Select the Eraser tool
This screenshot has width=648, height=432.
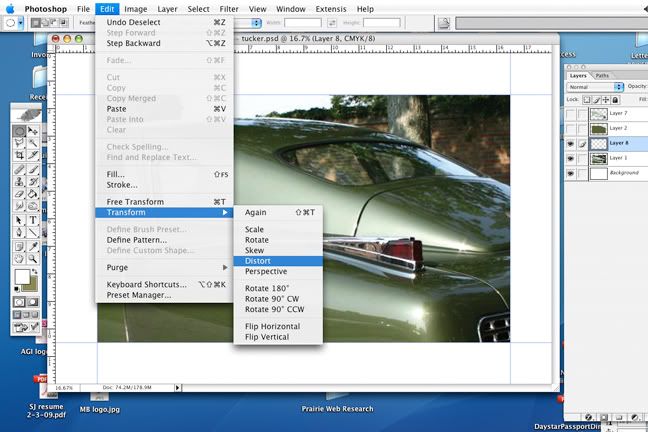pyautogui.click(x=19, y=193)
